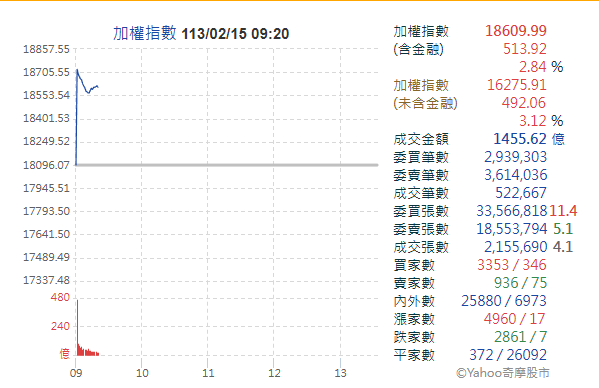Click the 跌家數 value 2861 / 7
The height and width of the screenshot is (388, 599).
[520, 337]
